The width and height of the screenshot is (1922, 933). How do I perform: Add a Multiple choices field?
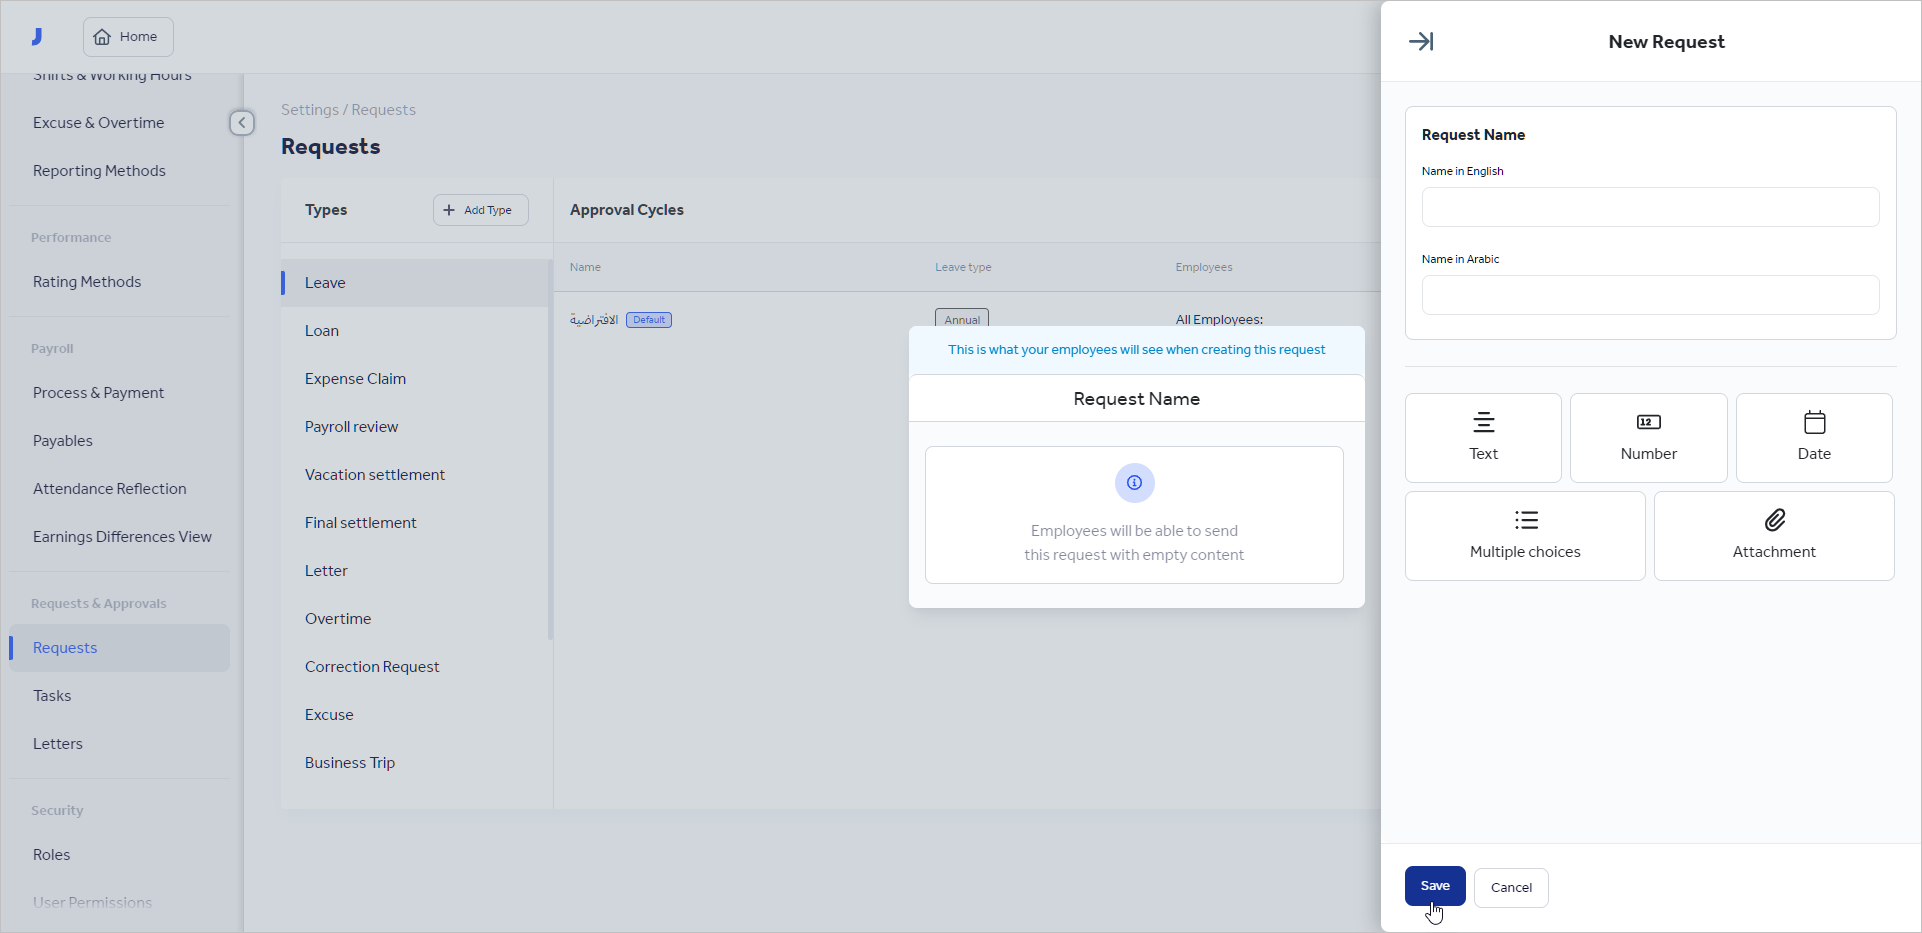[1524, 535]
